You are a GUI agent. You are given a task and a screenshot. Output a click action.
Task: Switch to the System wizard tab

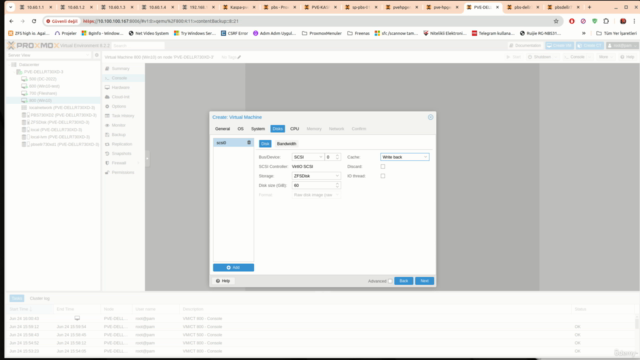point(258,129)
